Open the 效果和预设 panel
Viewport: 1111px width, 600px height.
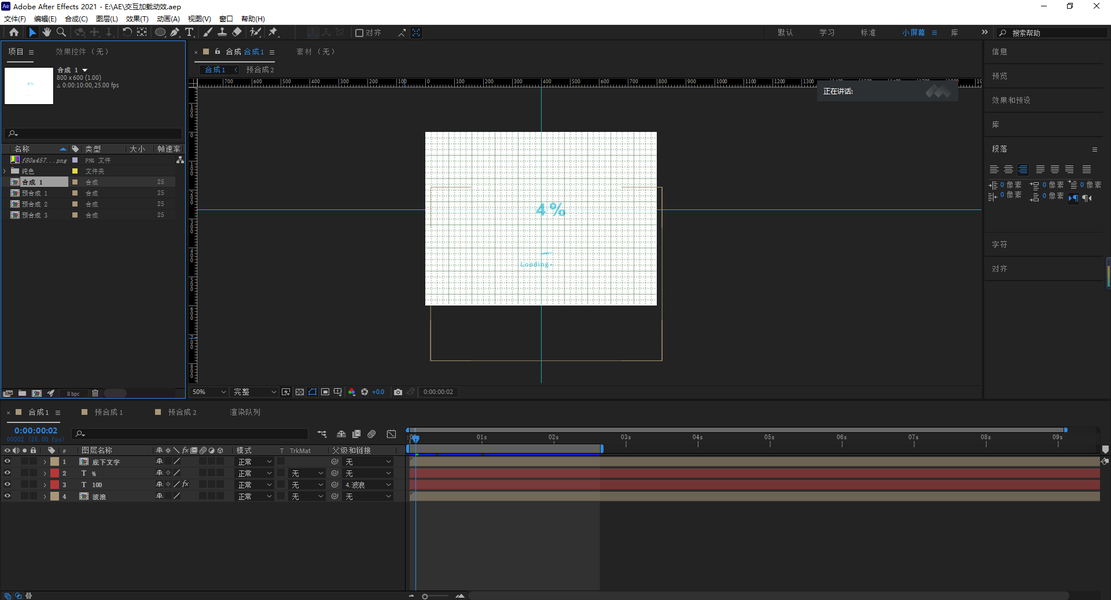point(1011,101)
